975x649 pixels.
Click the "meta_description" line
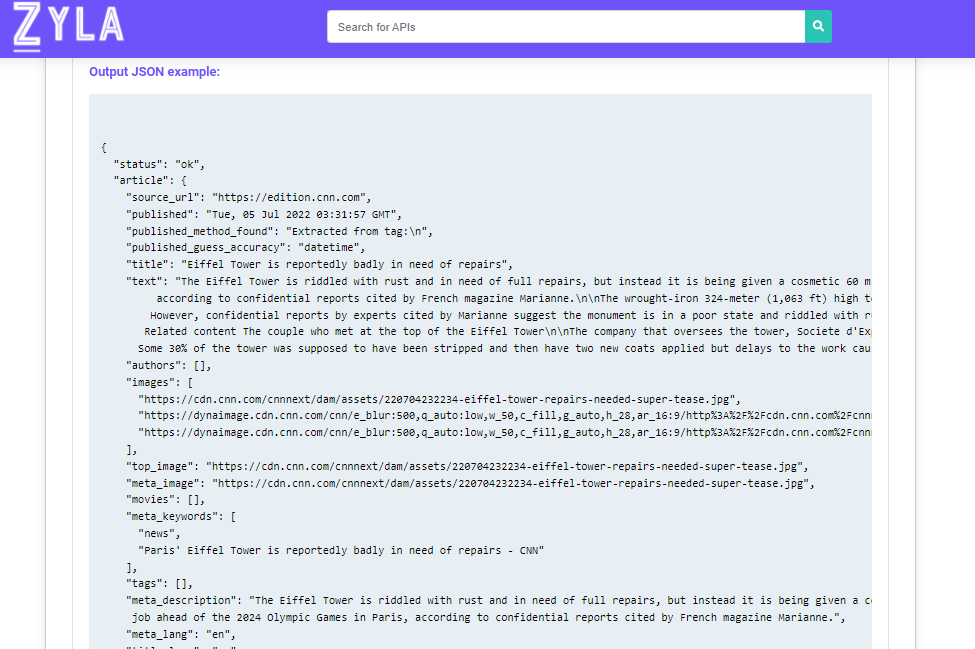tap(499, 601)
